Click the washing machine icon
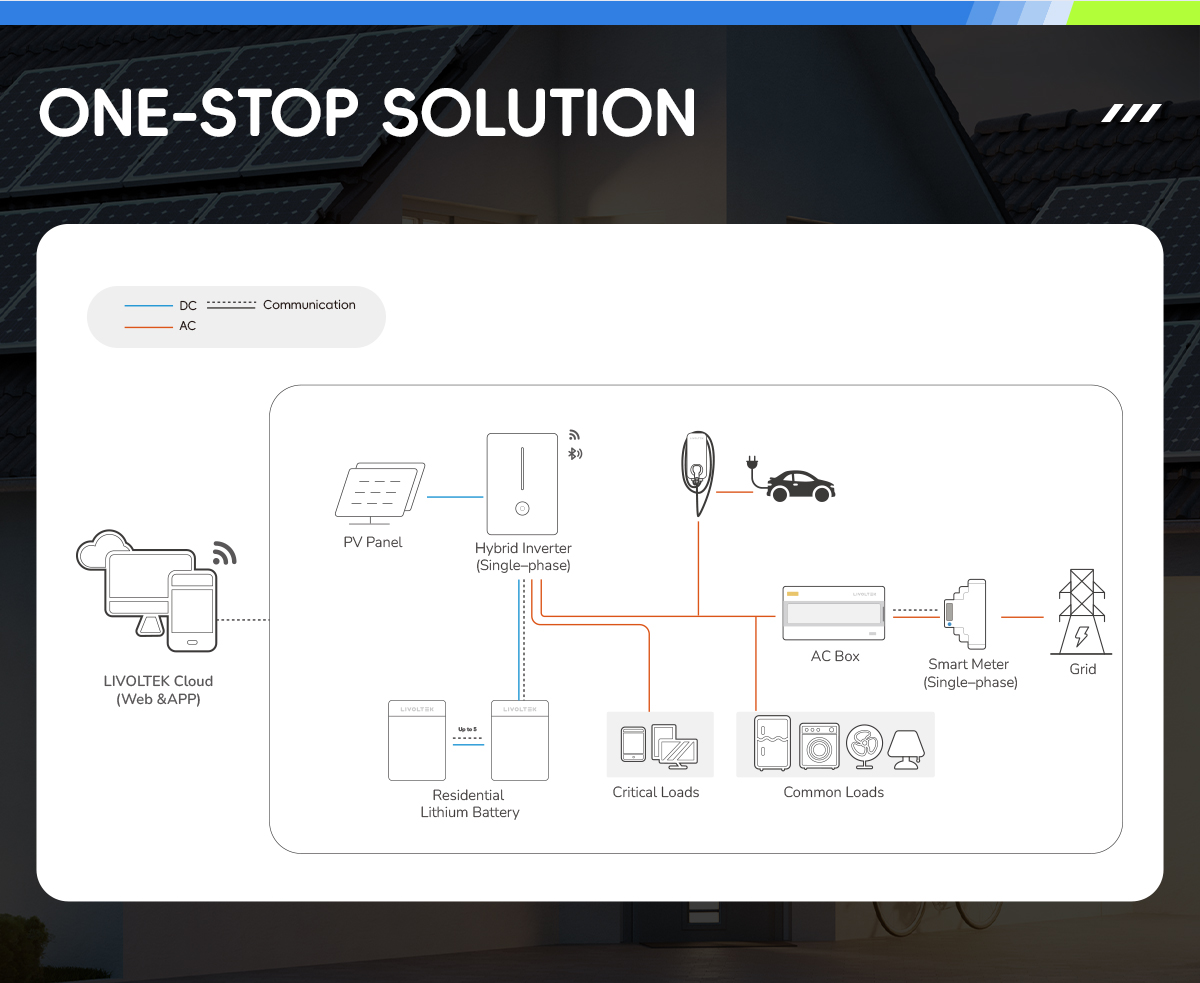Screen dimensions: 1200x983 click(x=818, y=744)
